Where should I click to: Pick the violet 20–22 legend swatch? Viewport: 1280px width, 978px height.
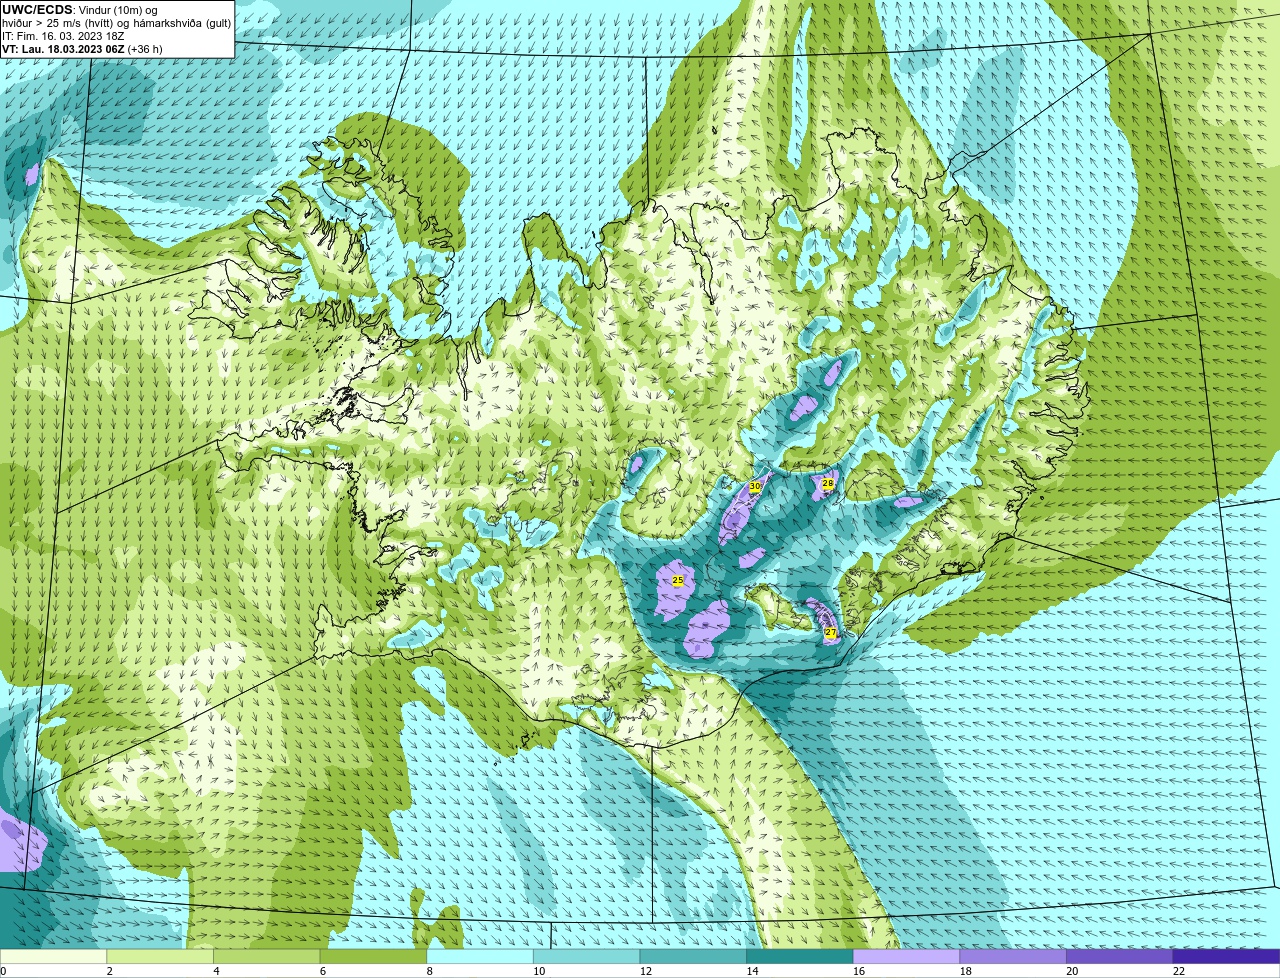(1120, 956)
